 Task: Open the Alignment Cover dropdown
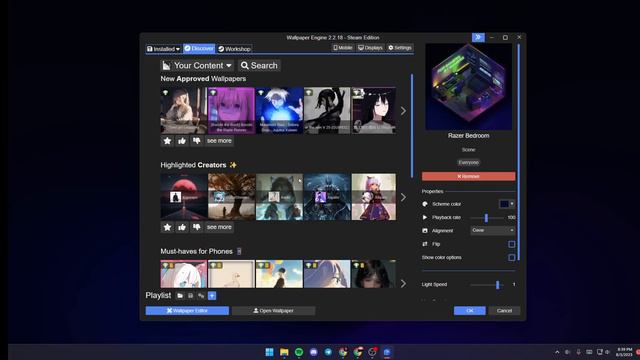pos(493,231)
